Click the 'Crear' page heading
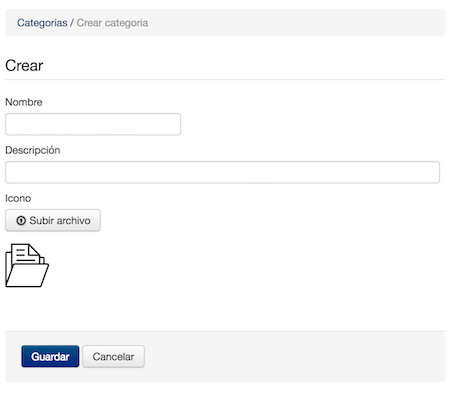Screen dimensions: 458x394 (x=24, y=65)
